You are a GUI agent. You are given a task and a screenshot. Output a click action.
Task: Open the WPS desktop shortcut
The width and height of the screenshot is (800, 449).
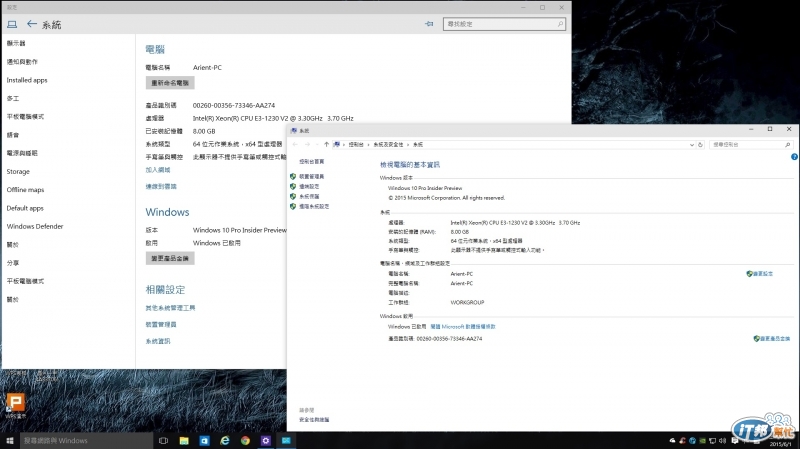tap(15, 406)
